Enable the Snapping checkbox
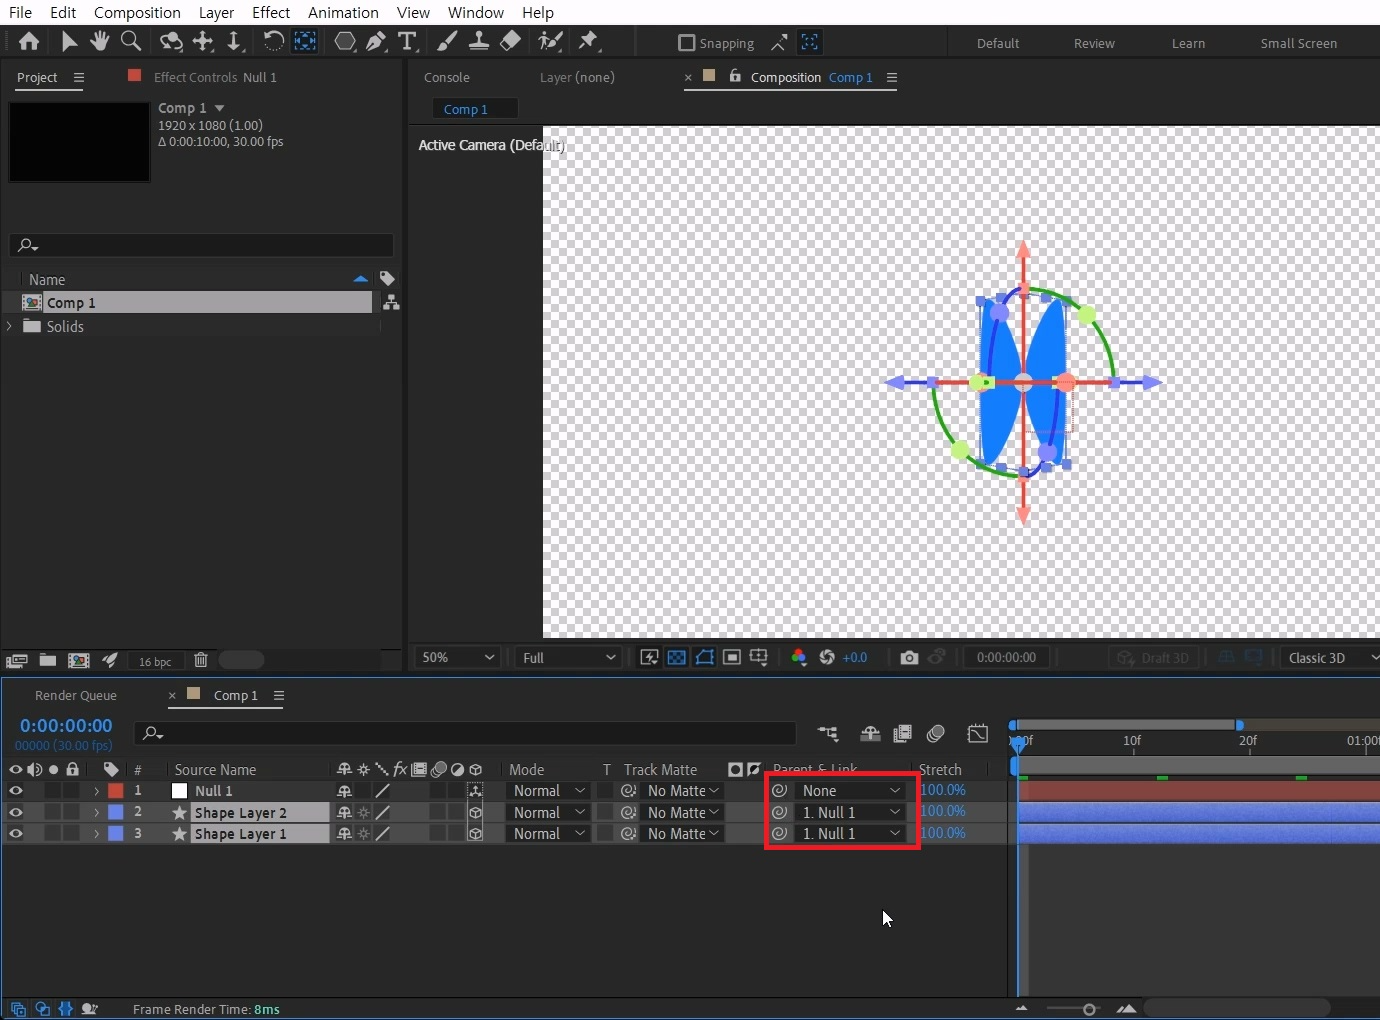 click(x=686, y=43)
